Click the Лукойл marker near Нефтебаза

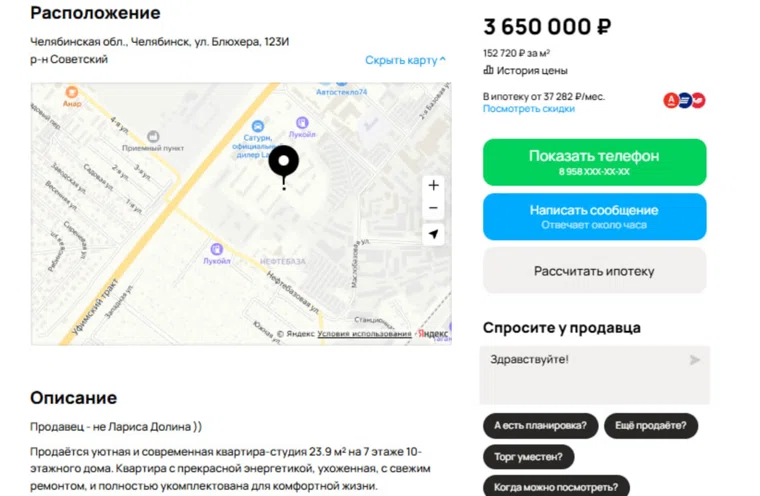coord(215,248)
